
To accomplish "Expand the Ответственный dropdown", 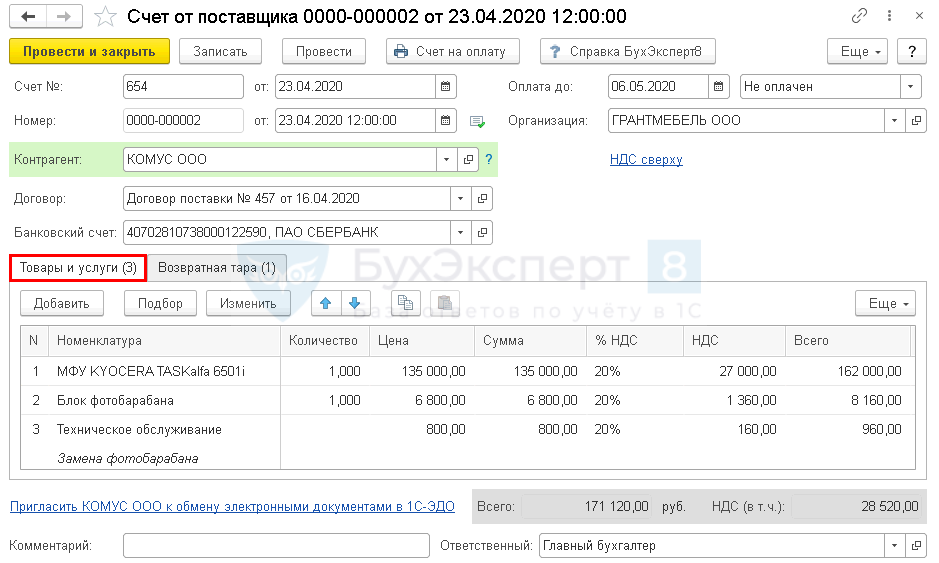I will (894, 546).
